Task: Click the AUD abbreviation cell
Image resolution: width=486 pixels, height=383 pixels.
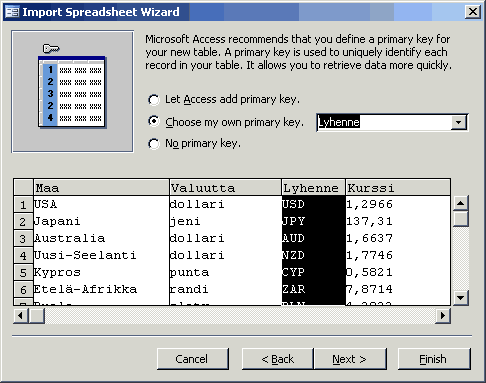Action: click(x=313, y=238)
